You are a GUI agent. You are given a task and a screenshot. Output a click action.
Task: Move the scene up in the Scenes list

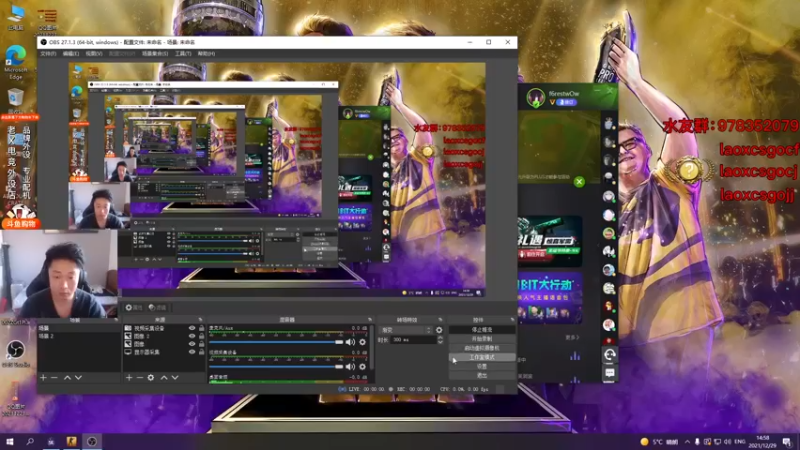[x=67, y=378]
